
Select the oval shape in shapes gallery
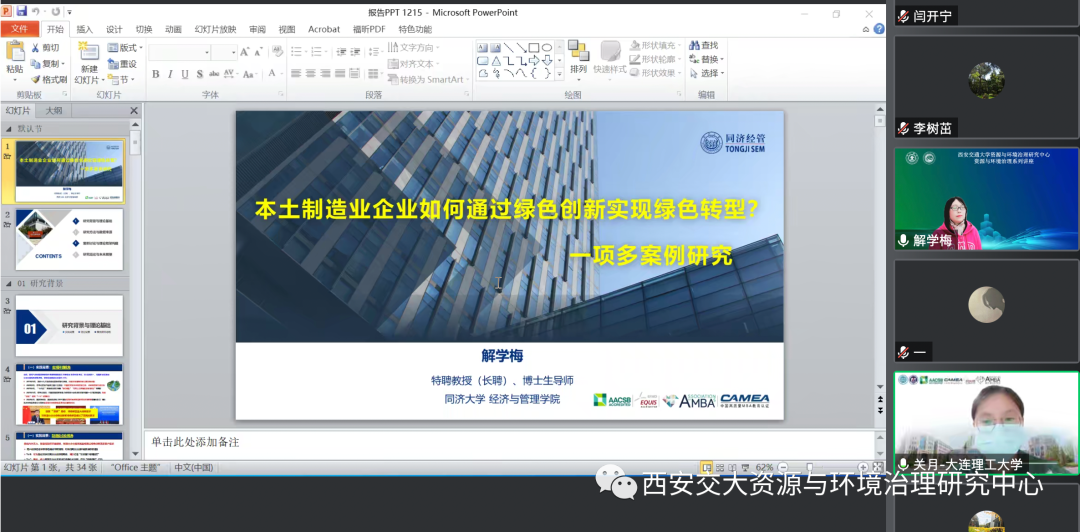[547, 47]
